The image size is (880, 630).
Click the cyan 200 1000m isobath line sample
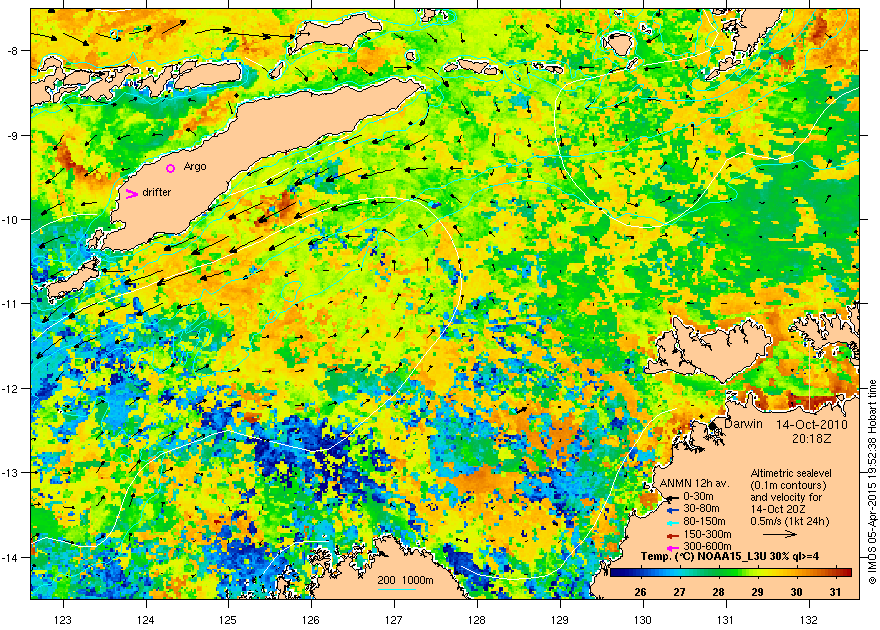pos(397,589)
